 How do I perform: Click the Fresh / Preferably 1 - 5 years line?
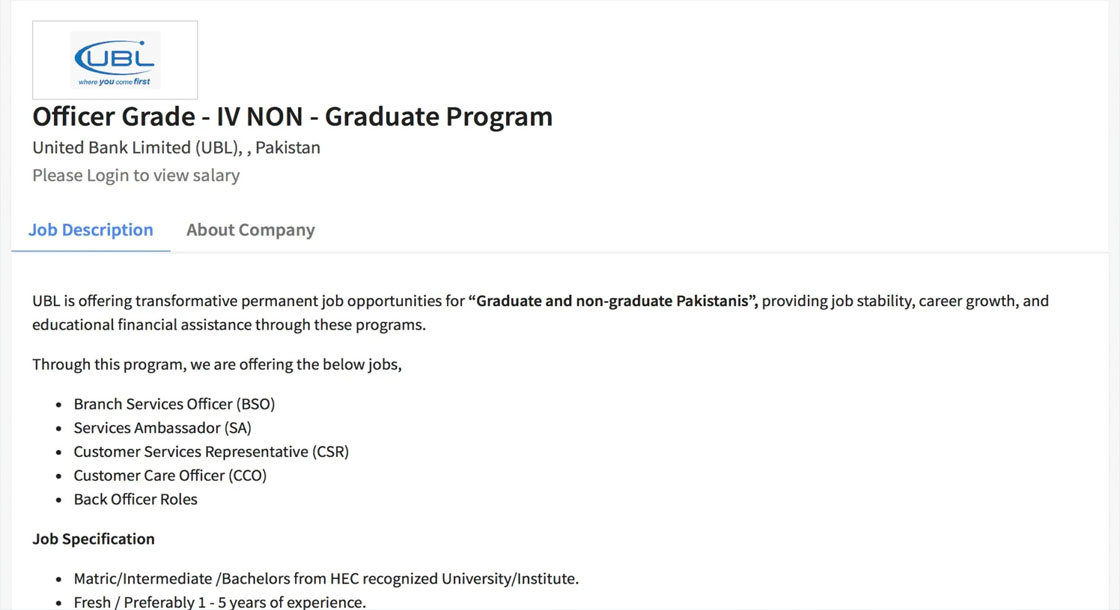(219, 602)
